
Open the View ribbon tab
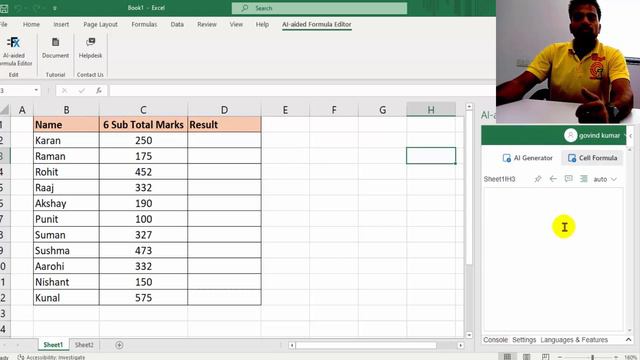(x=236, y=24)
